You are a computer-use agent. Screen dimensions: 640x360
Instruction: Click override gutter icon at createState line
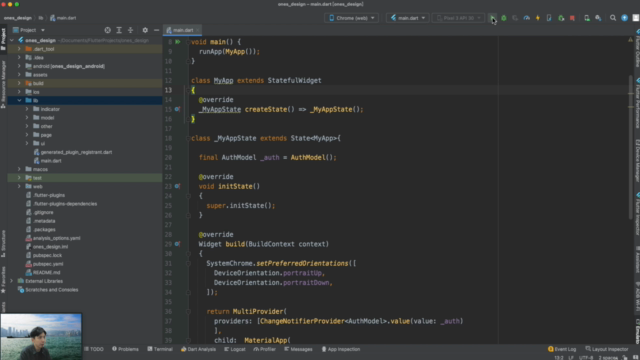click(x=177, y=109)
